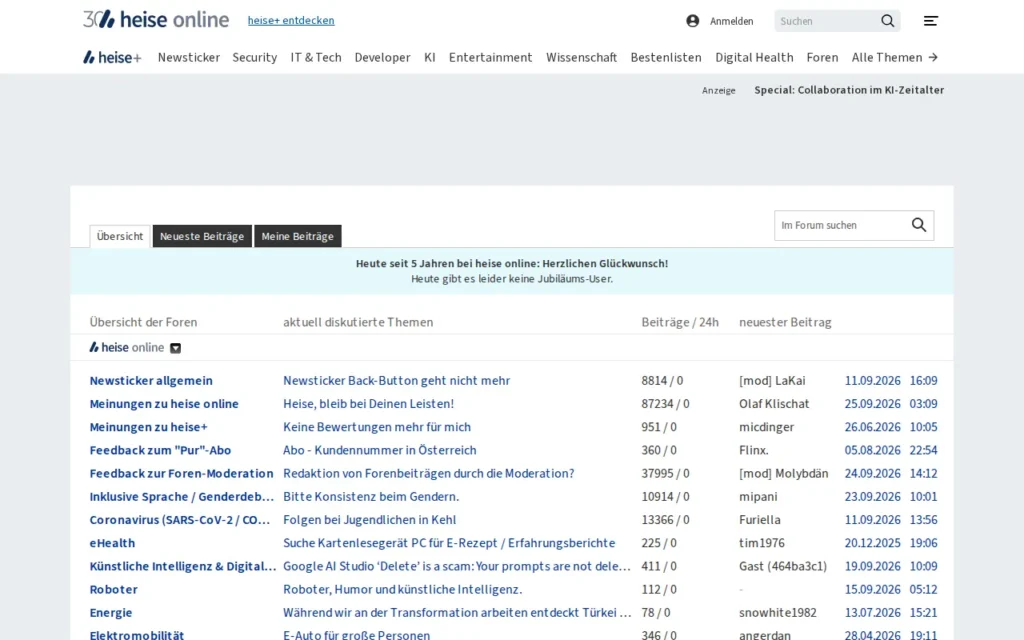
Task: Open Foren navigation item
Action: pos(822,57)
